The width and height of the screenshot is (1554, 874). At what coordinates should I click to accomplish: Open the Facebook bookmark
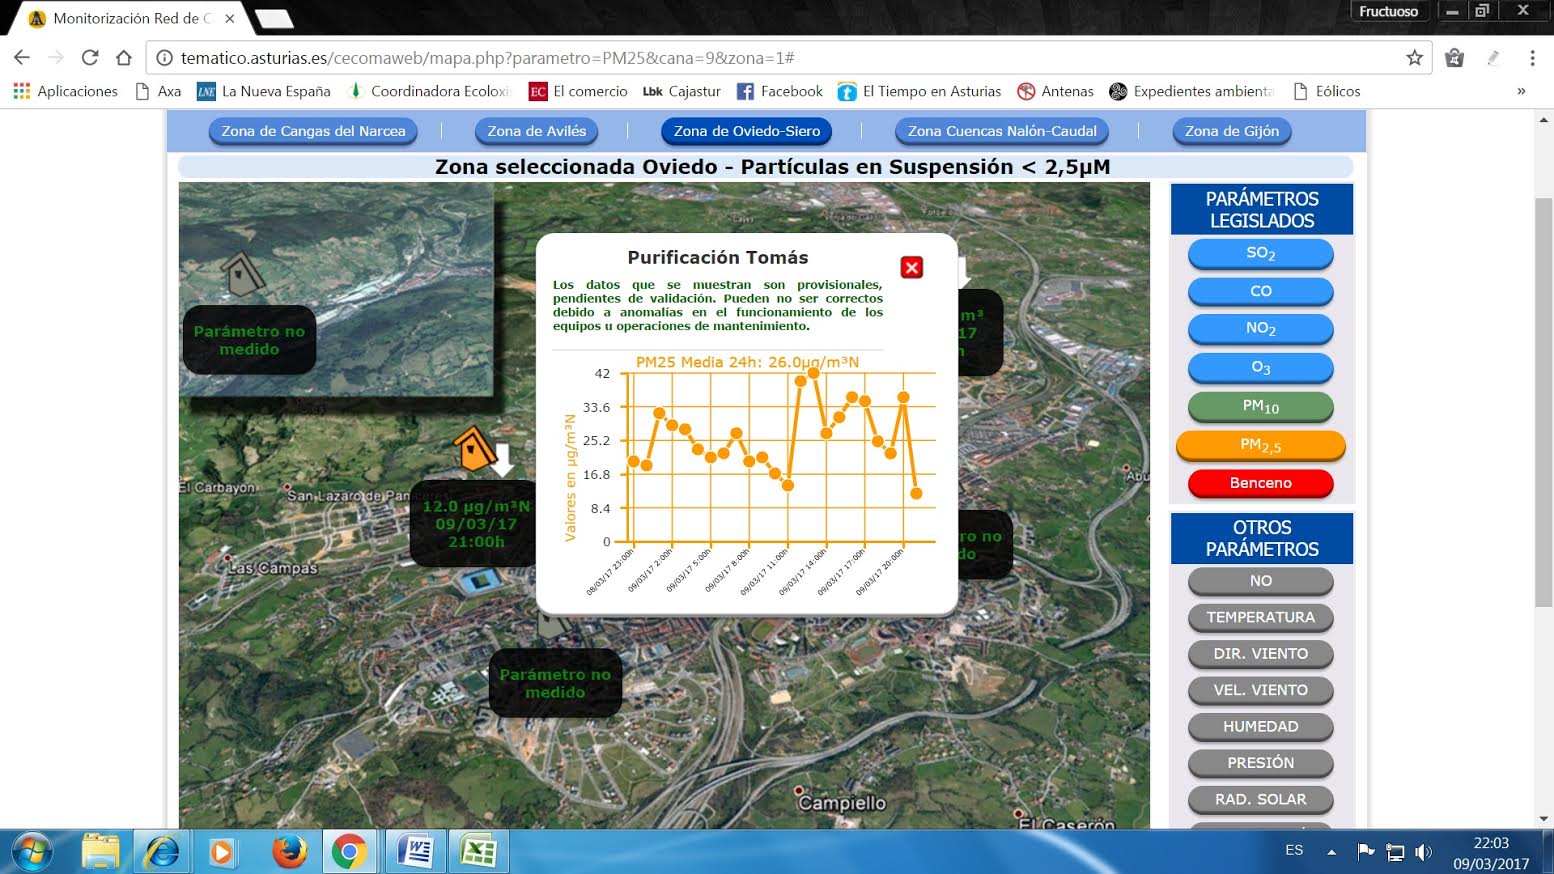coord(779,91)
